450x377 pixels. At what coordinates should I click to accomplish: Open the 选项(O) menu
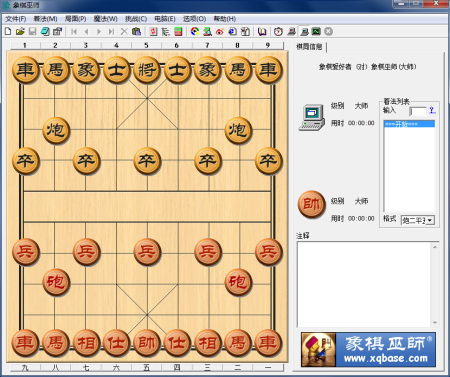click(195, 19)
